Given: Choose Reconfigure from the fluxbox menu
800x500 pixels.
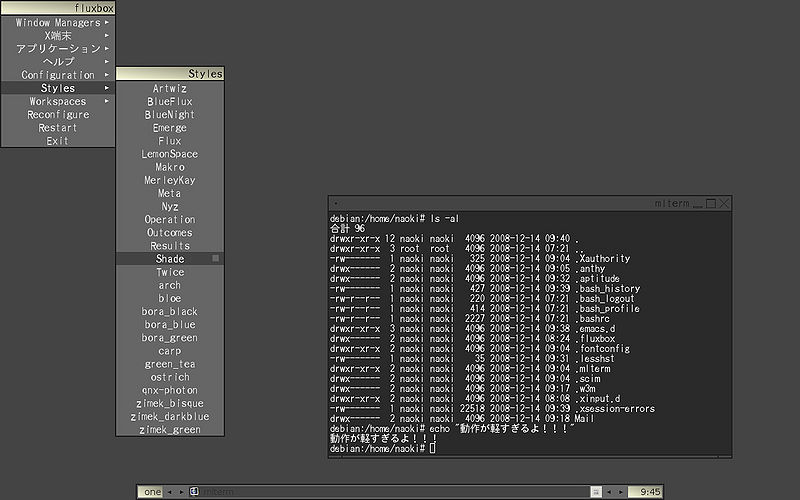Looking at the screenshot, I should tap(58, 114).
